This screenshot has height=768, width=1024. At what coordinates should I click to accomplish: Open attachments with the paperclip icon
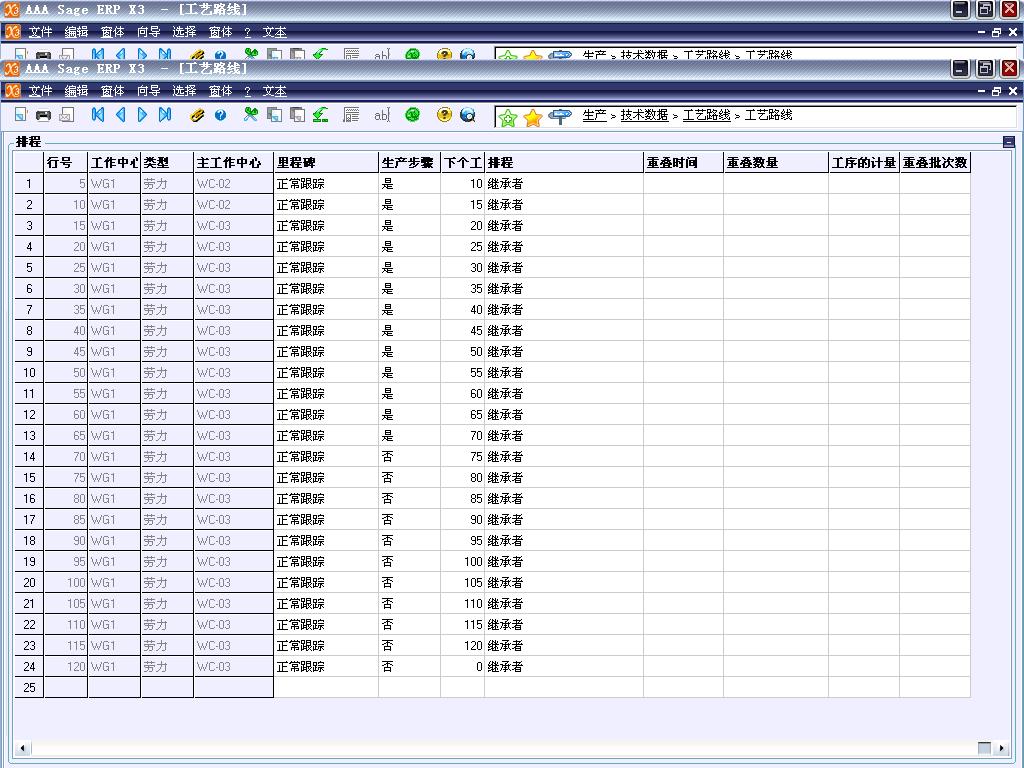coord(197,116)
